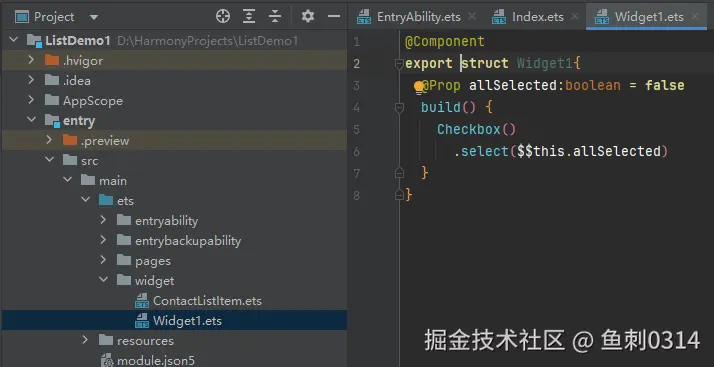Close the Index.ets tab
The height and width of the screenshot is (367, 714).
point(575,16)
